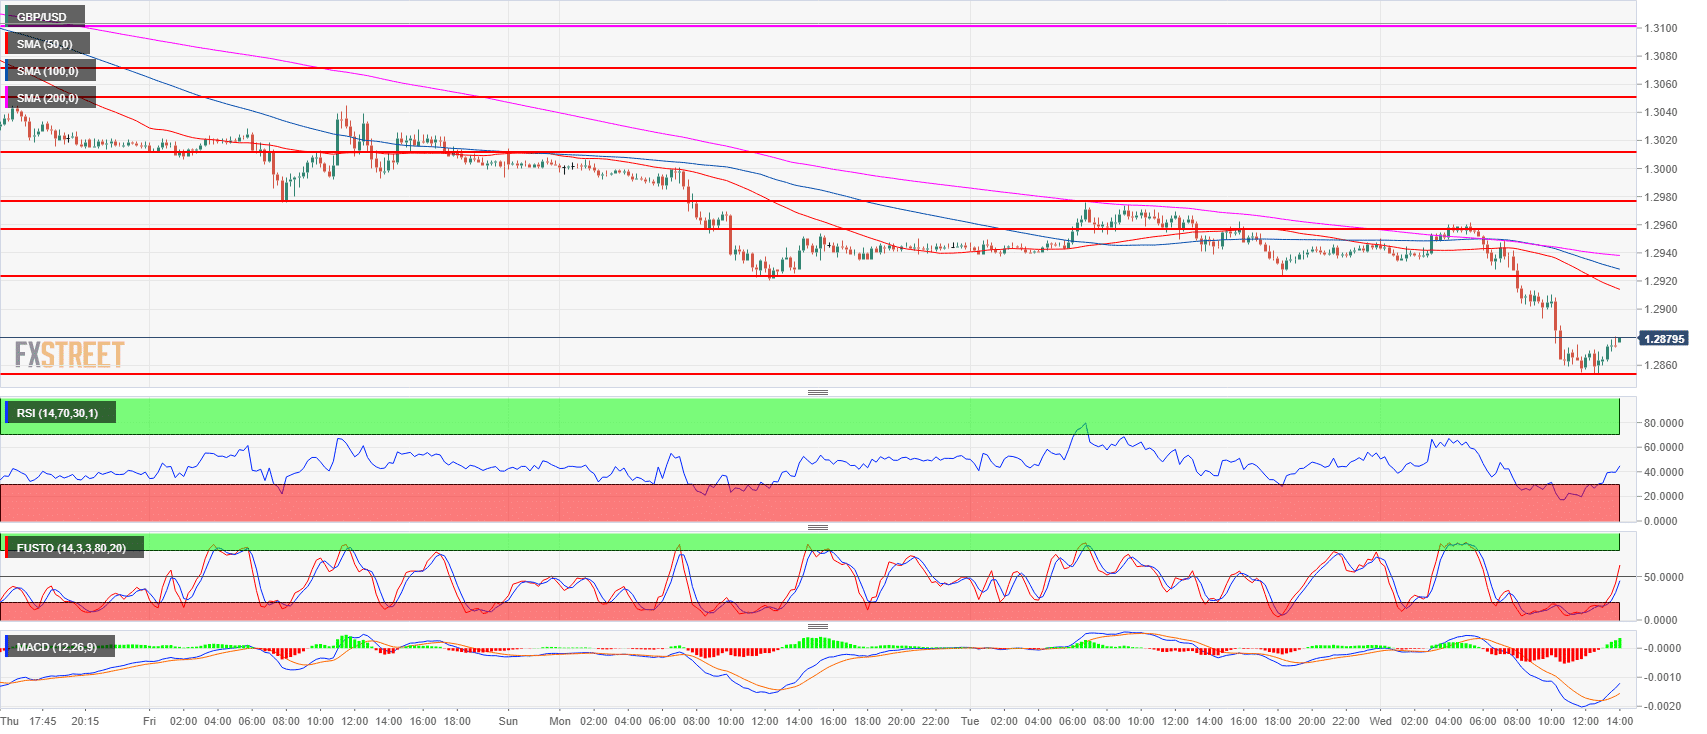Click the 1.3000 price axis value
The height and width of the screenshot is (734, 1707).
point(1661,169)
